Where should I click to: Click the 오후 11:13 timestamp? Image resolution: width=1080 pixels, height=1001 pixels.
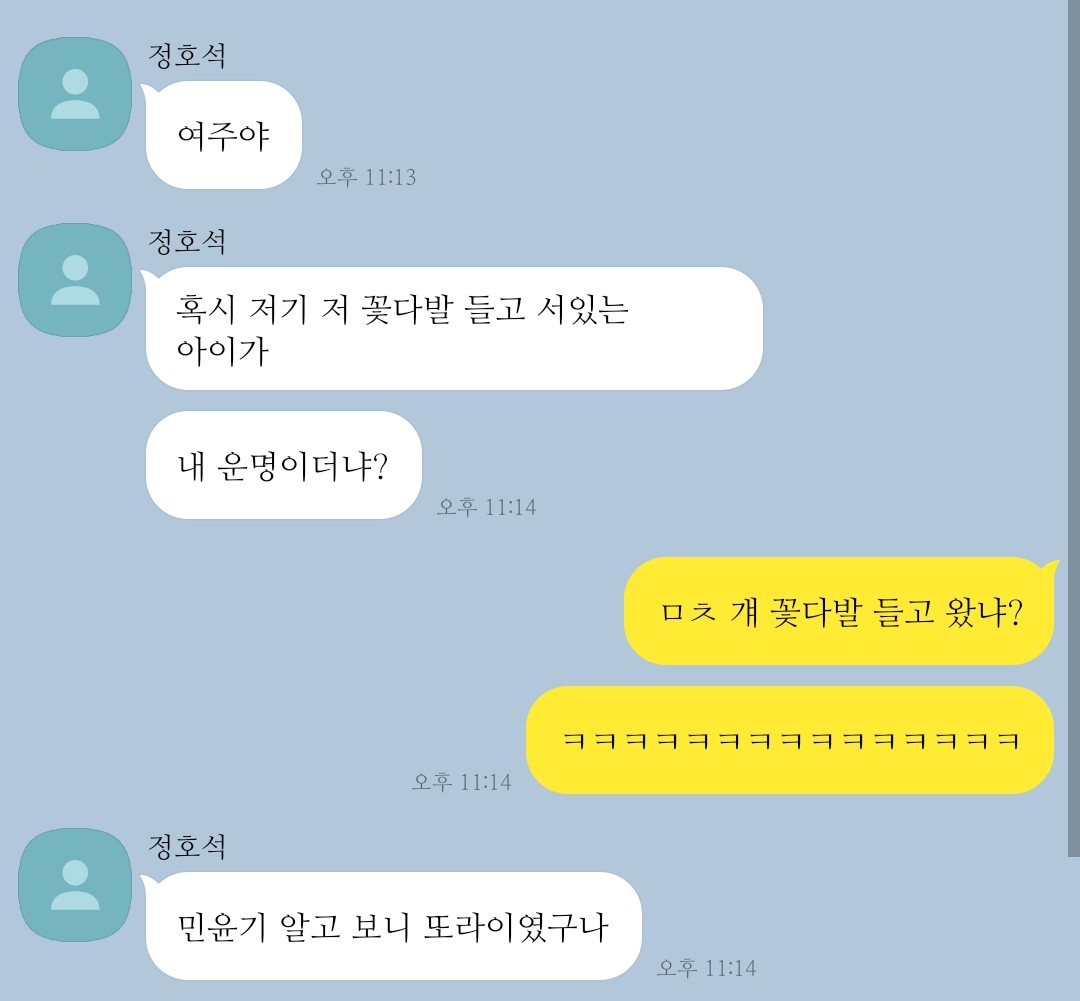366,177
